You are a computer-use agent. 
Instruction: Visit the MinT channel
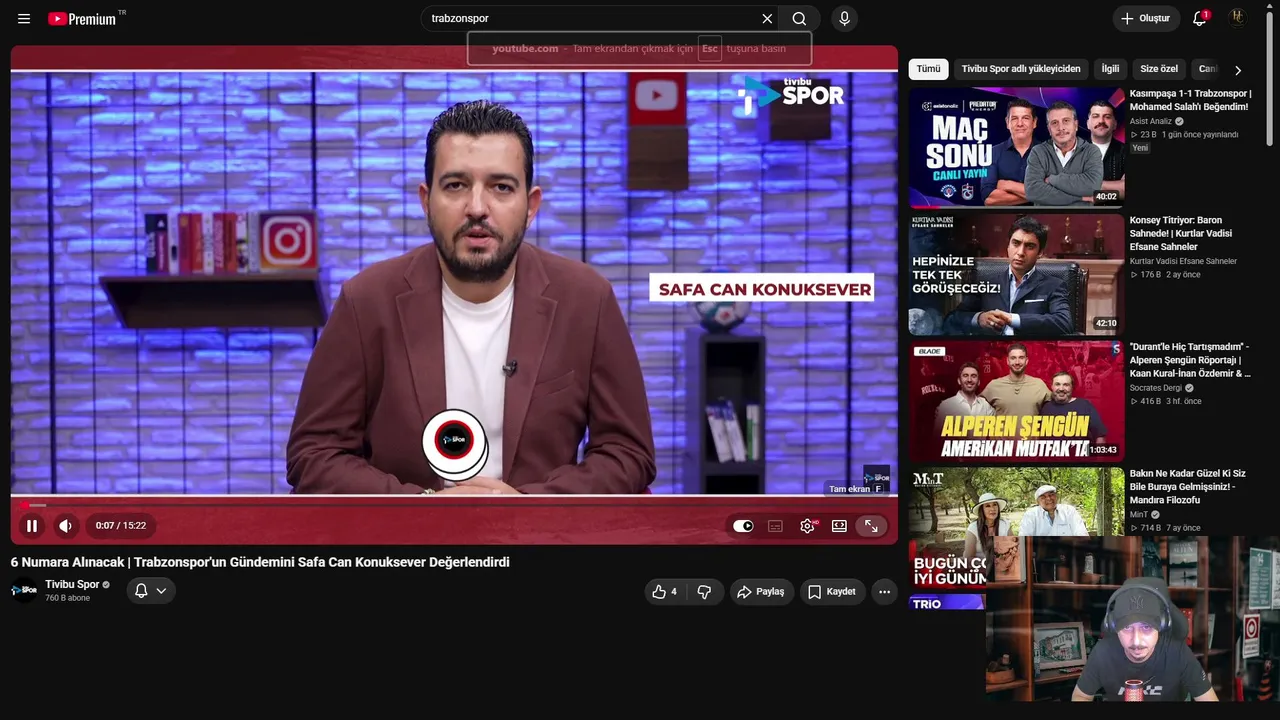(1139, 514)
